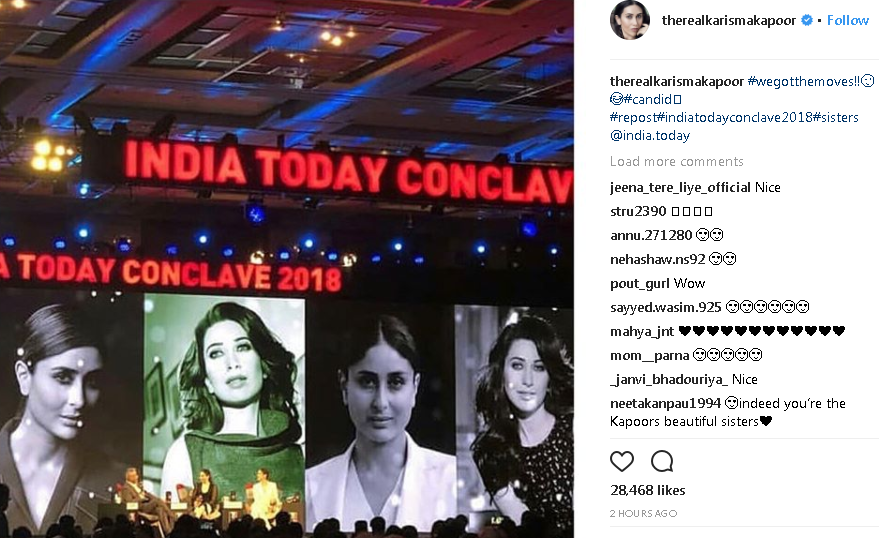
Task: Click the India Today Conclave post photo
Action: 287,269
